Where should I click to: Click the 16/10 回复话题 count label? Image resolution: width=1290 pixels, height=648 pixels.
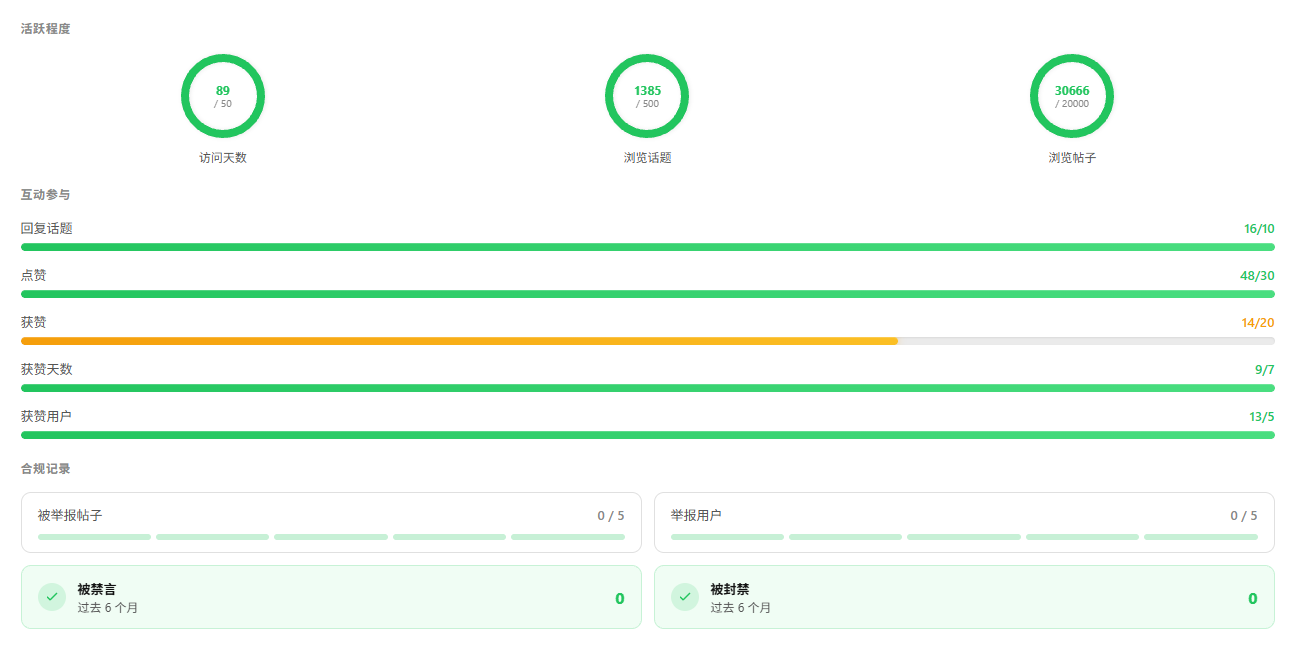pos(1259,229)
